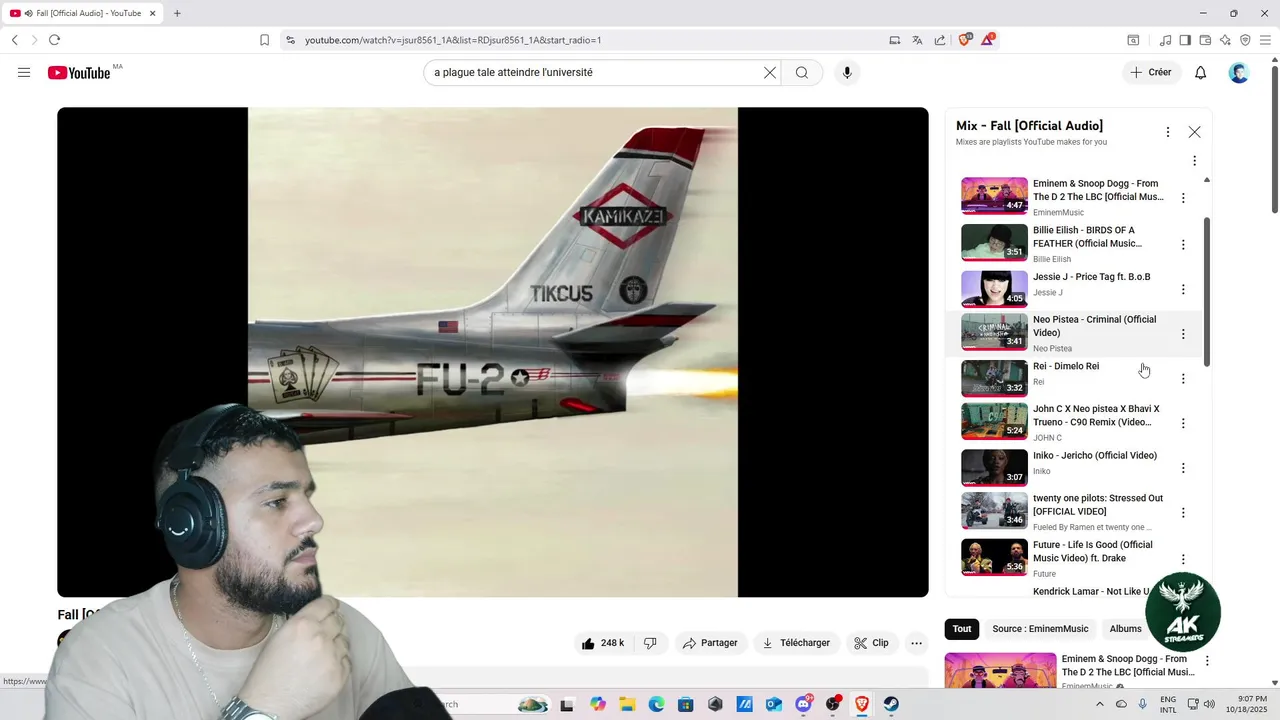Screen dimensions: 1280x720
Task: Open Mix playlist header options menu
Action: 1167,132
